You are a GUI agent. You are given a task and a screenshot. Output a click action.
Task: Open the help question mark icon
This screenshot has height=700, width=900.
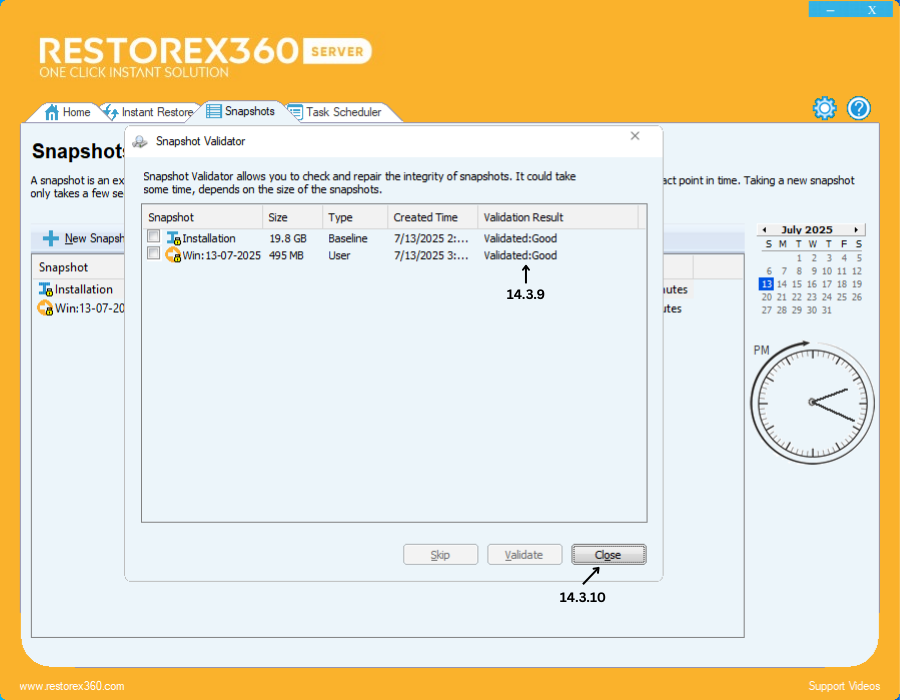[859, 108]
